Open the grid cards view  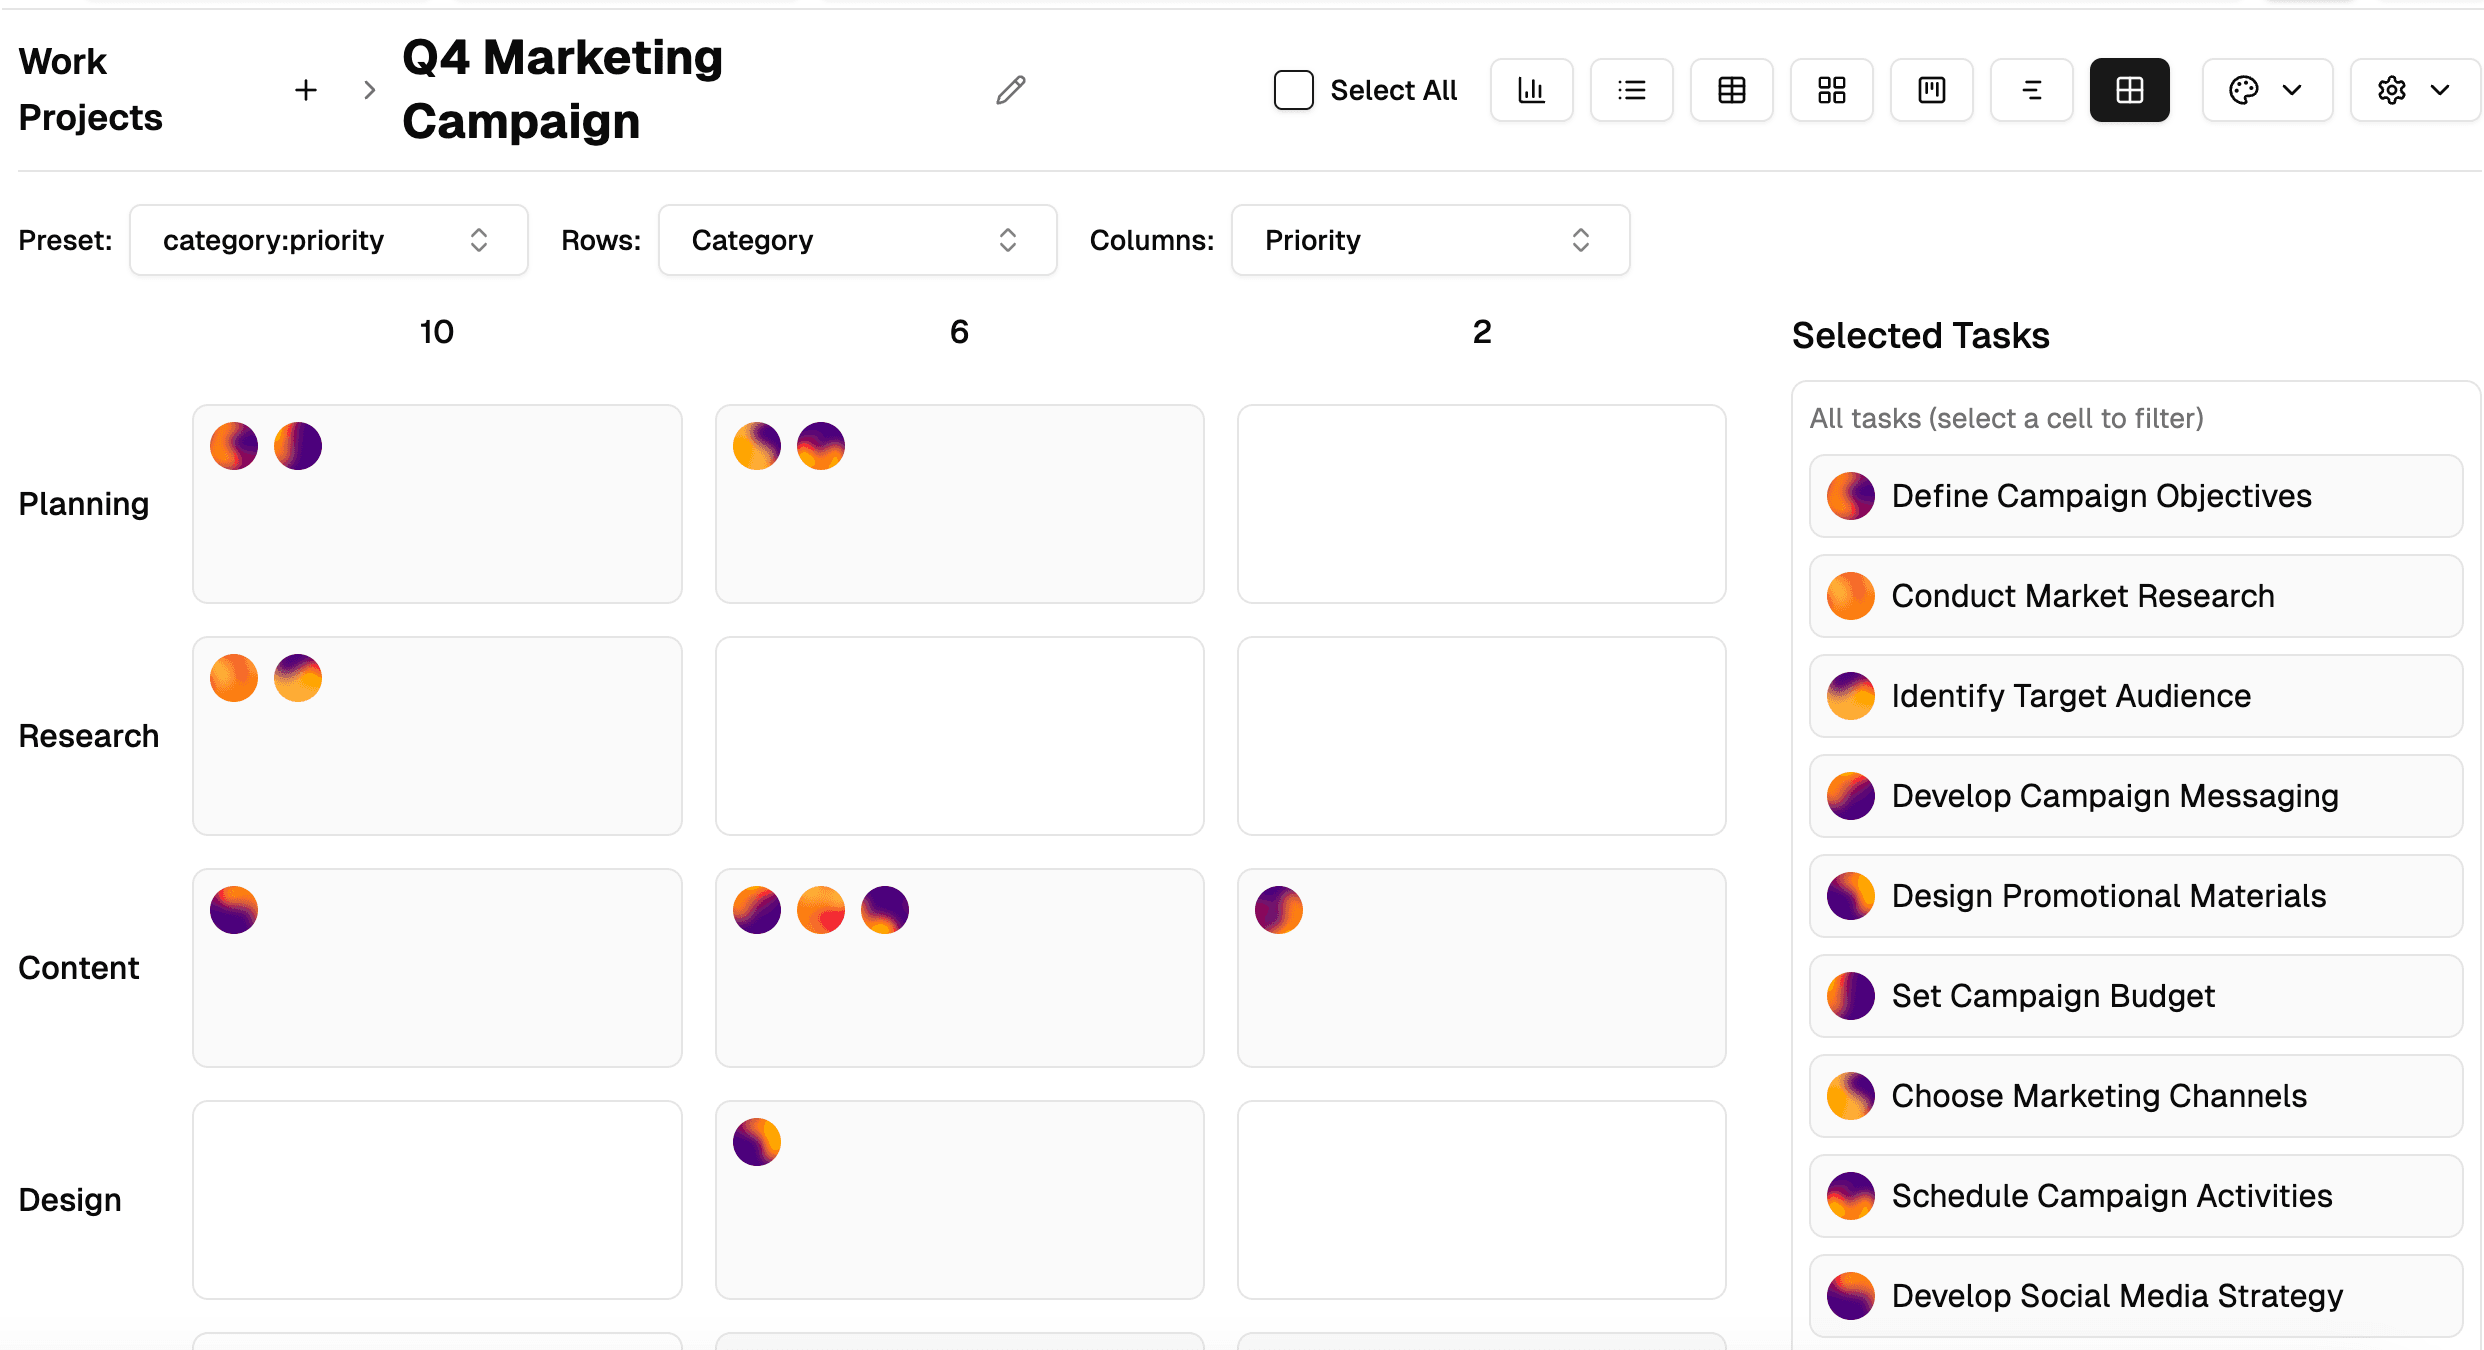[x=1831, y=90]
